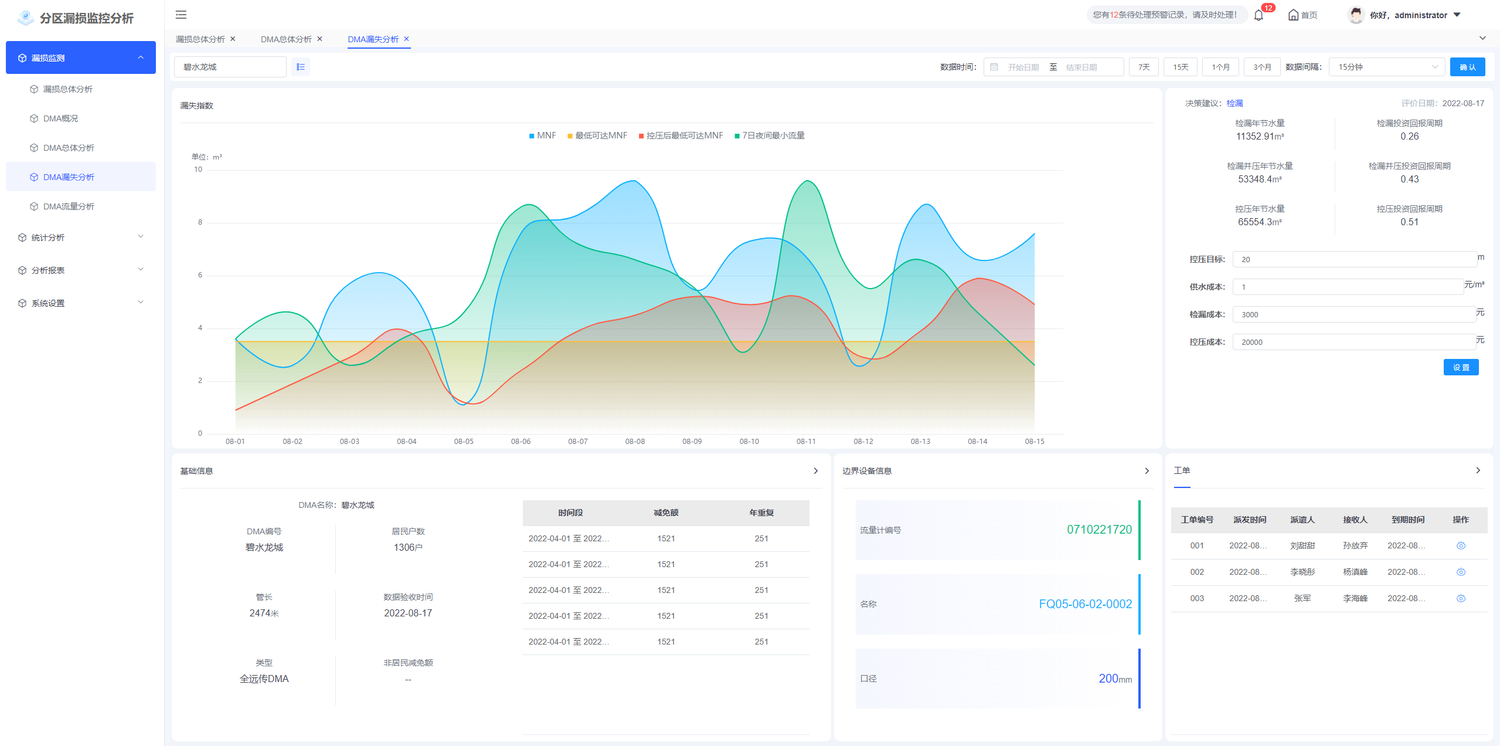Click the home icon labeled 首页
Image resolution: width=1500 pixels, height=746 pixels.
point(1302,15)
